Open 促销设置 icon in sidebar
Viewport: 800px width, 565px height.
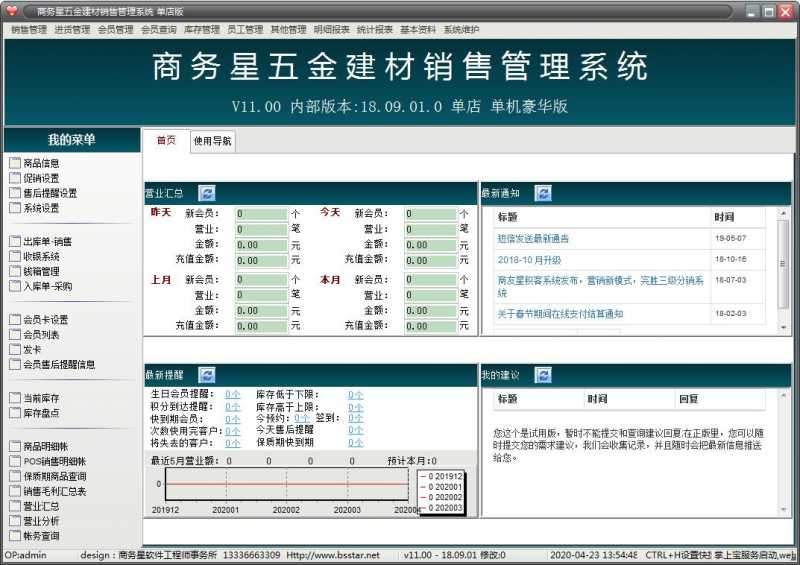pyautogui.click(x=15, y=178)
